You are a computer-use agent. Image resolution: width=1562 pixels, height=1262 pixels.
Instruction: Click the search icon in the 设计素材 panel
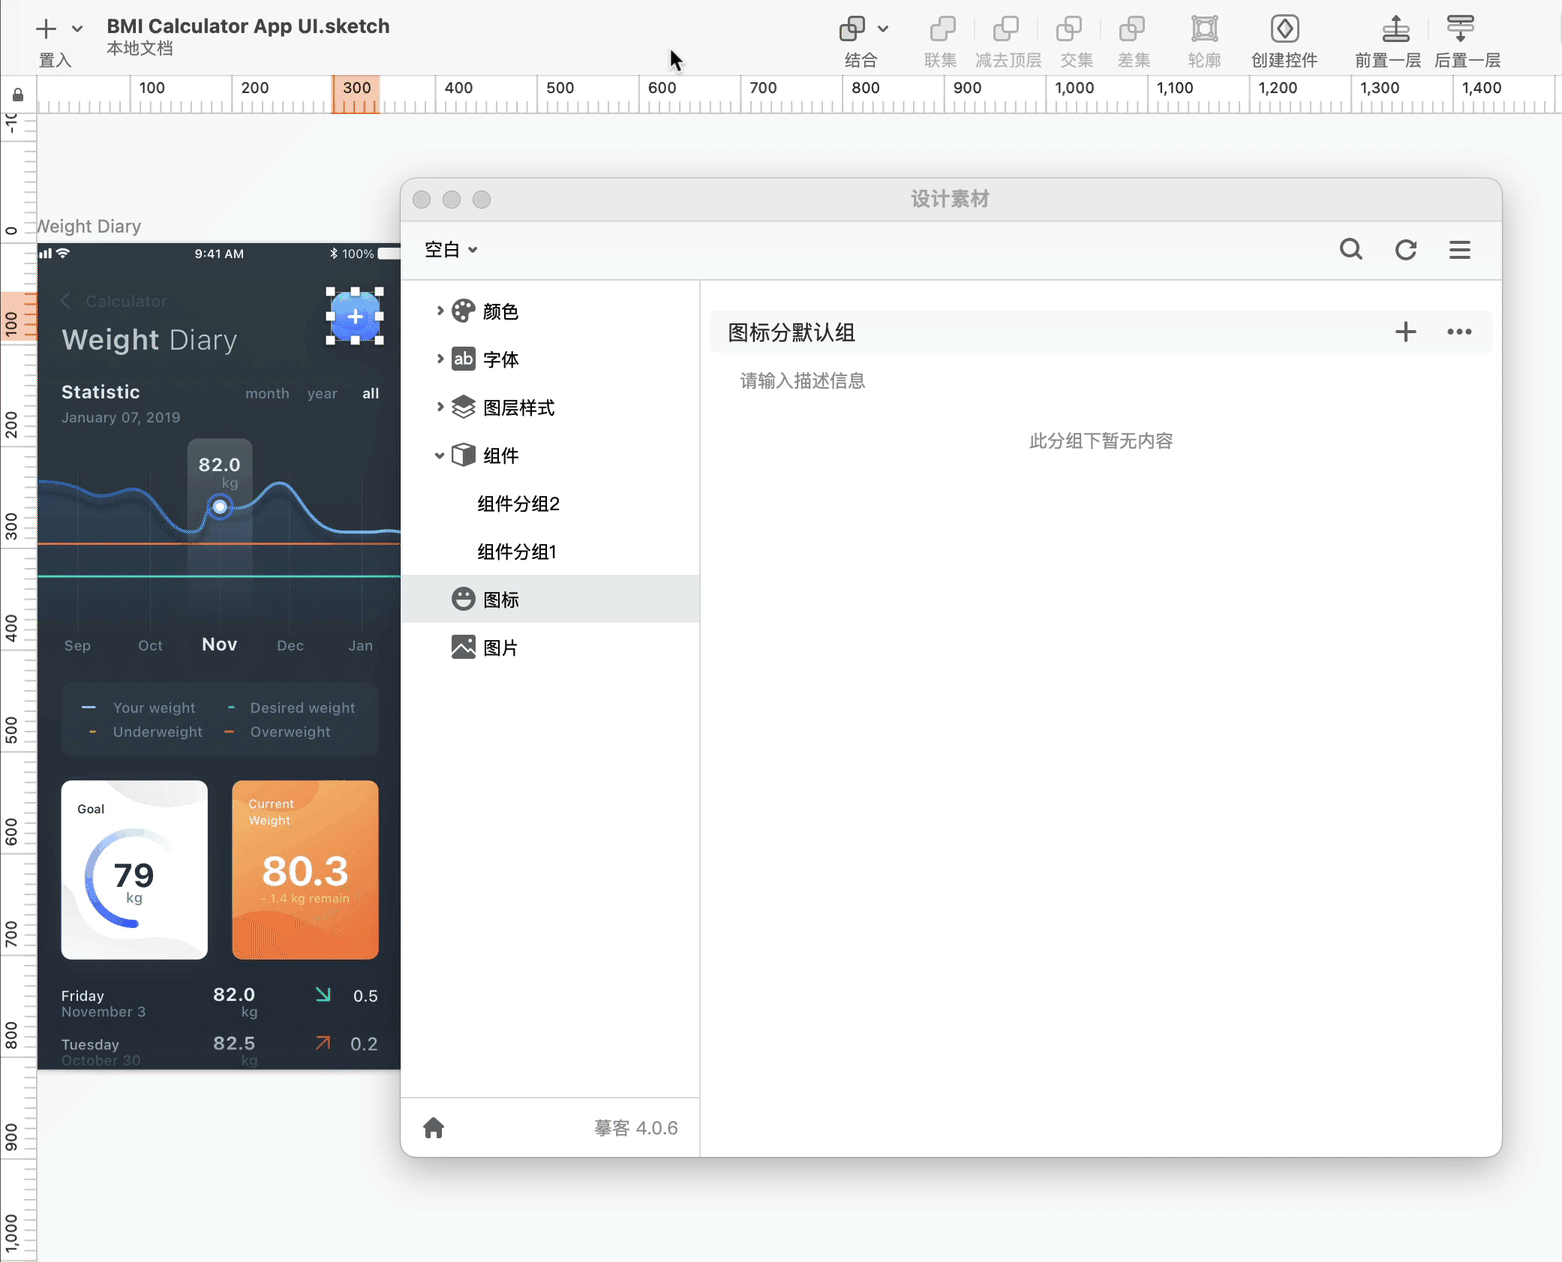coord(1351,250)
